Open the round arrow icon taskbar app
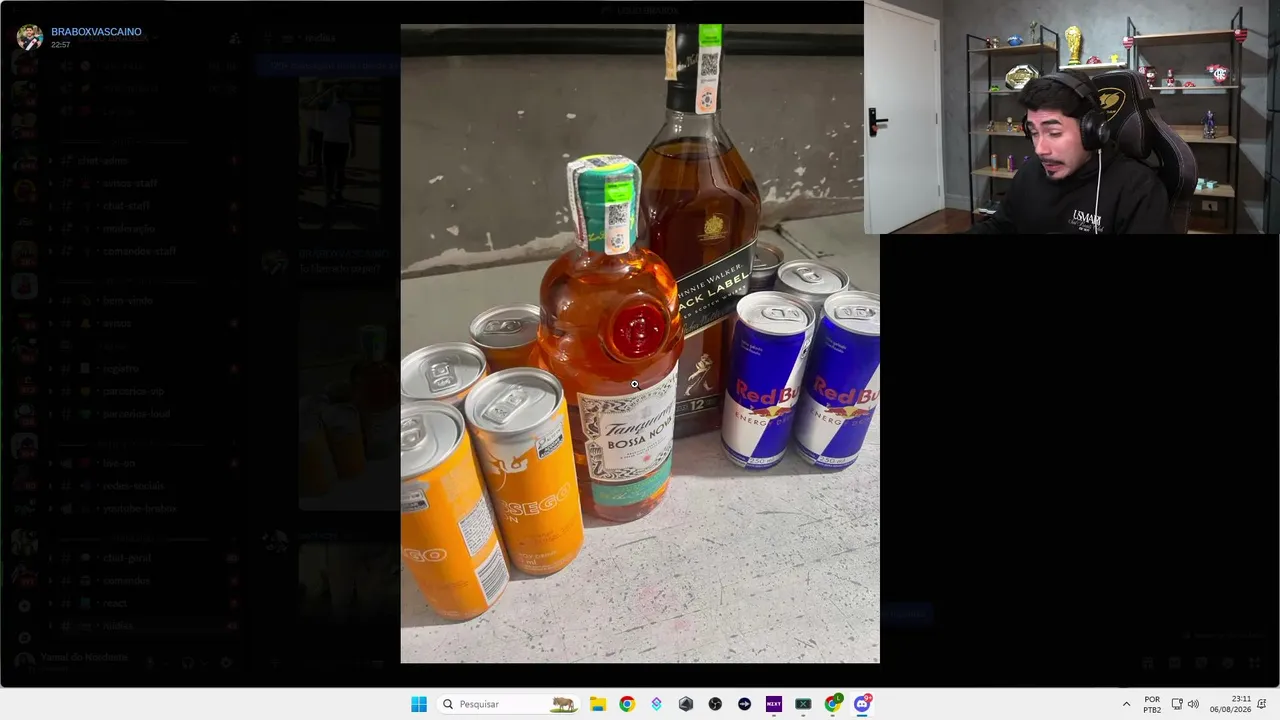 pyautogui.click(x=744, y=704)
